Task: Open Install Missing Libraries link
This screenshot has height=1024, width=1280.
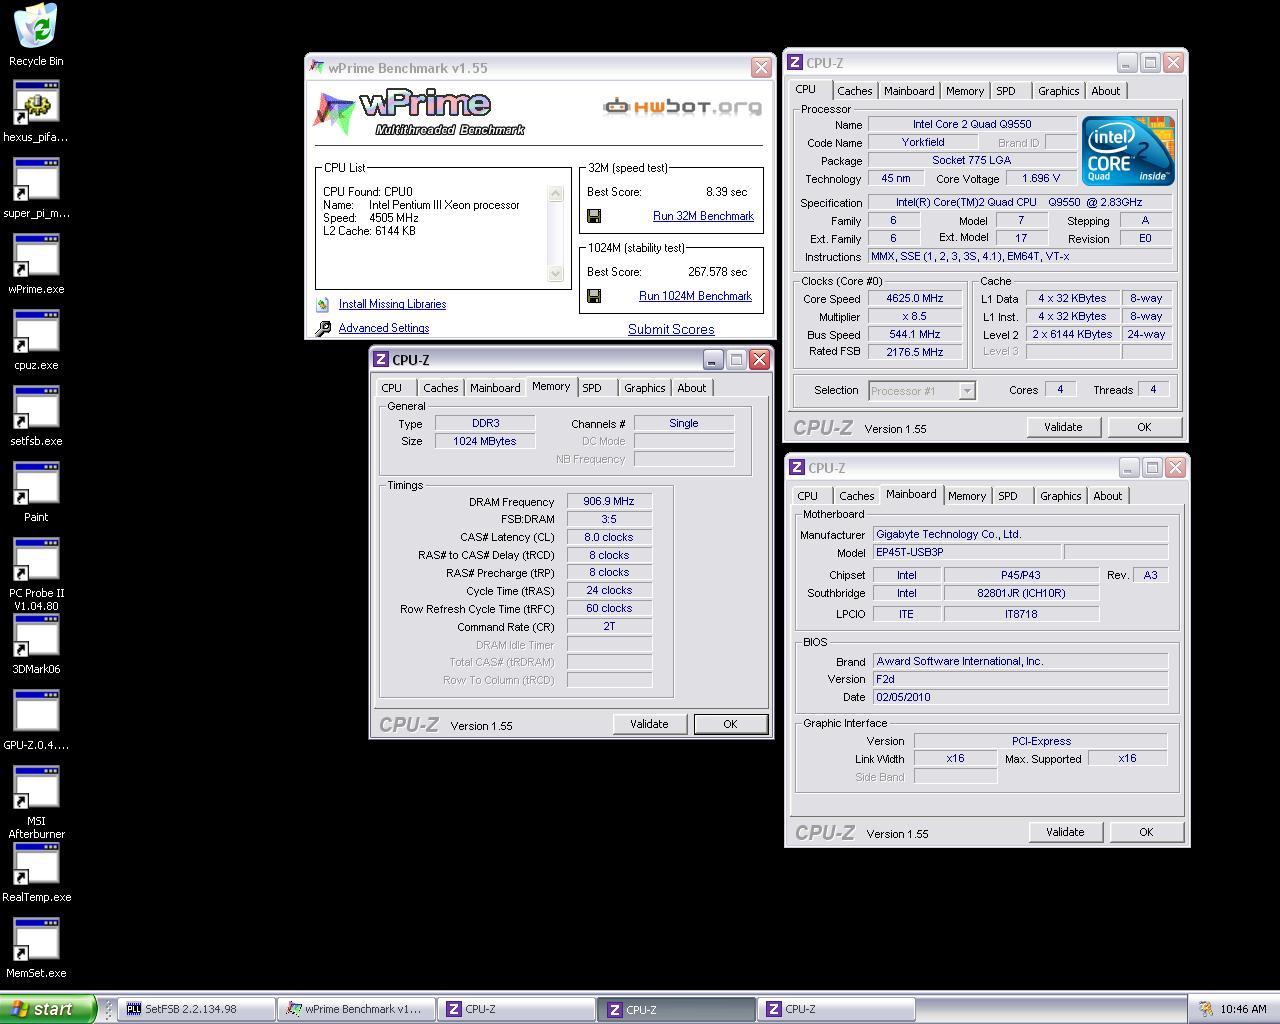Action: tap(392, 304)
